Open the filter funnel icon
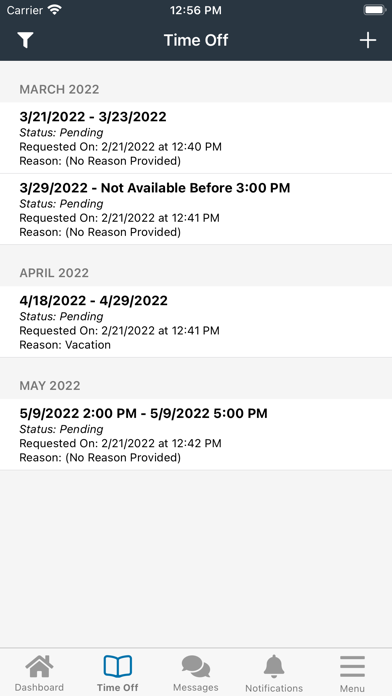The height and width of the screenshot is (696, 392). point(26,40)
